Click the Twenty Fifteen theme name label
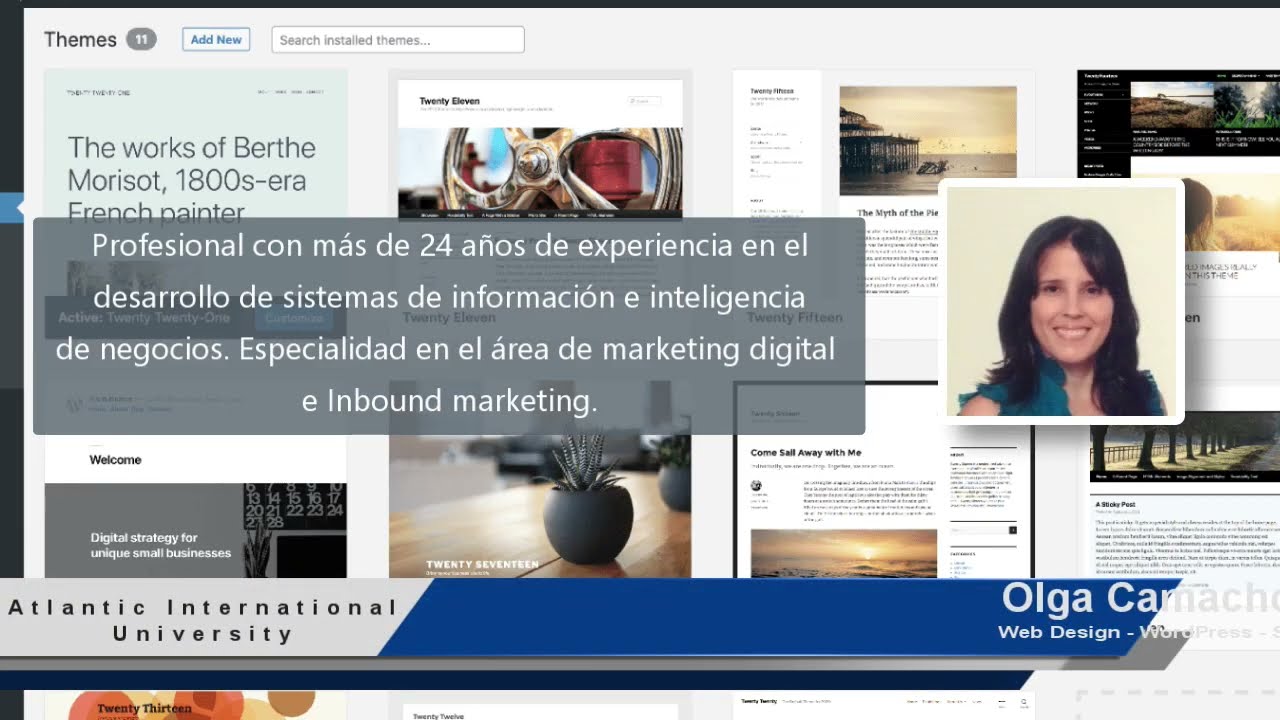This screenshot has height=720, width=1280. coord(794,318)
